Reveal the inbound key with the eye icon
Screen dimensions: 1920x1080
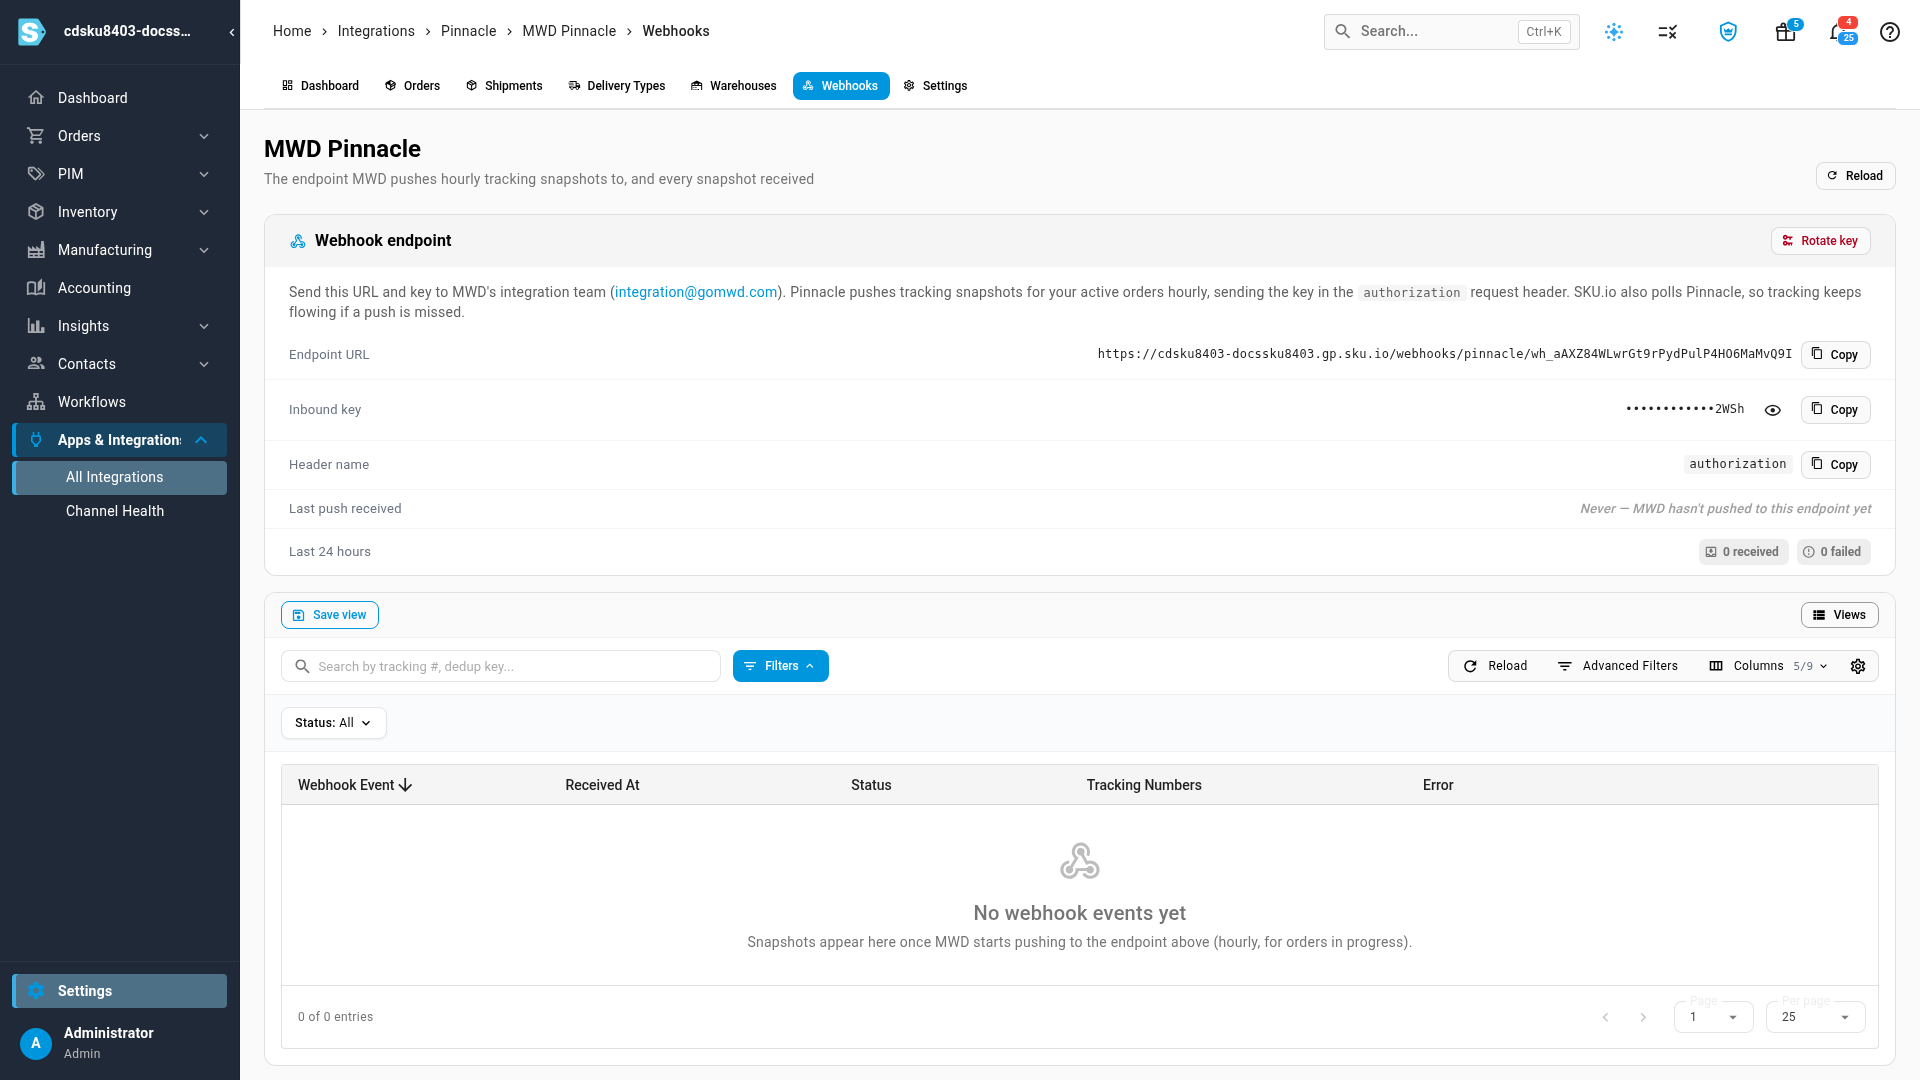point(1773,410)
